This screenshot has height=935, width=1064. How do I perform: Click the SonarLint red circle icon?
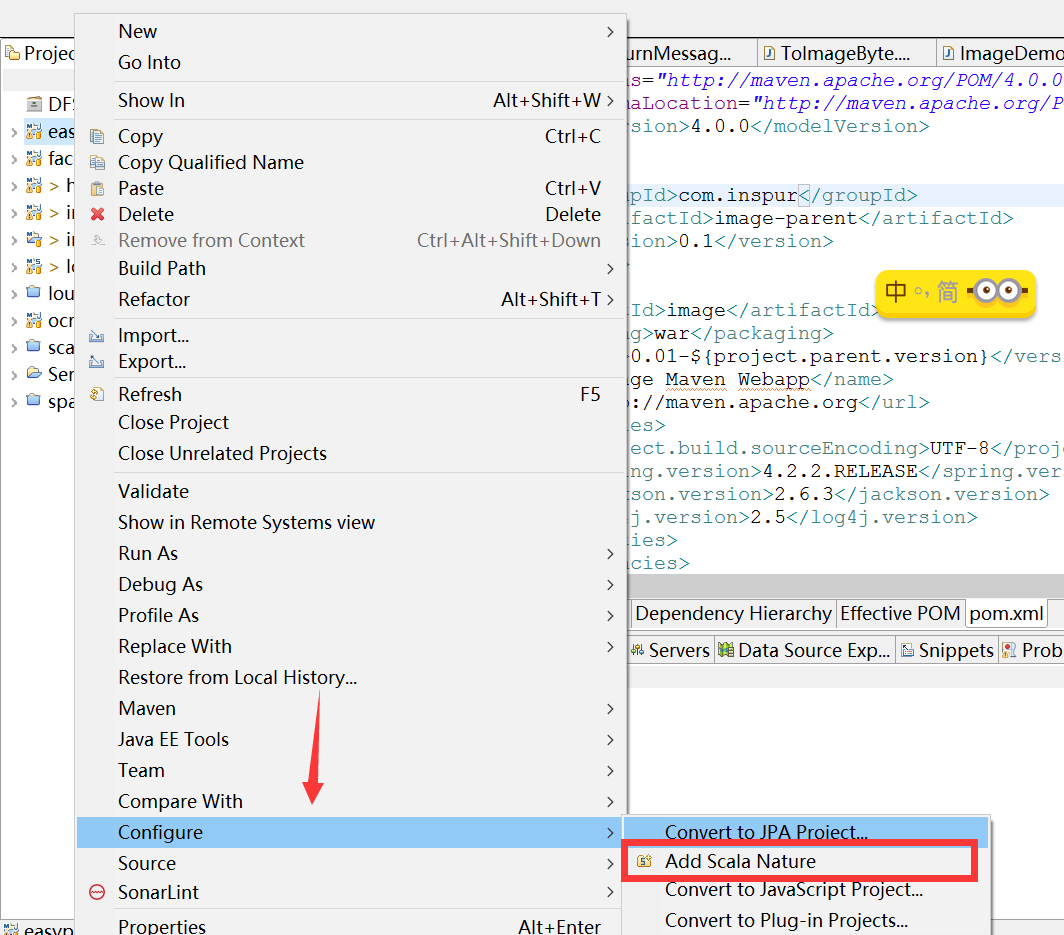tap(97, 892)
